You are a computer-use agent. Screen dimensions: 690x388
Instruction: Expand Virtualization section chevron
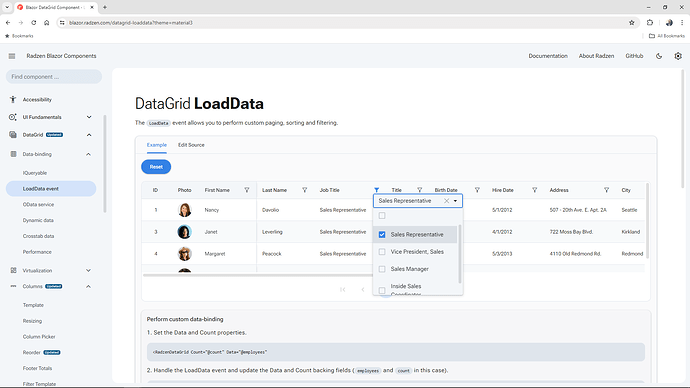(x=88, y=270)
